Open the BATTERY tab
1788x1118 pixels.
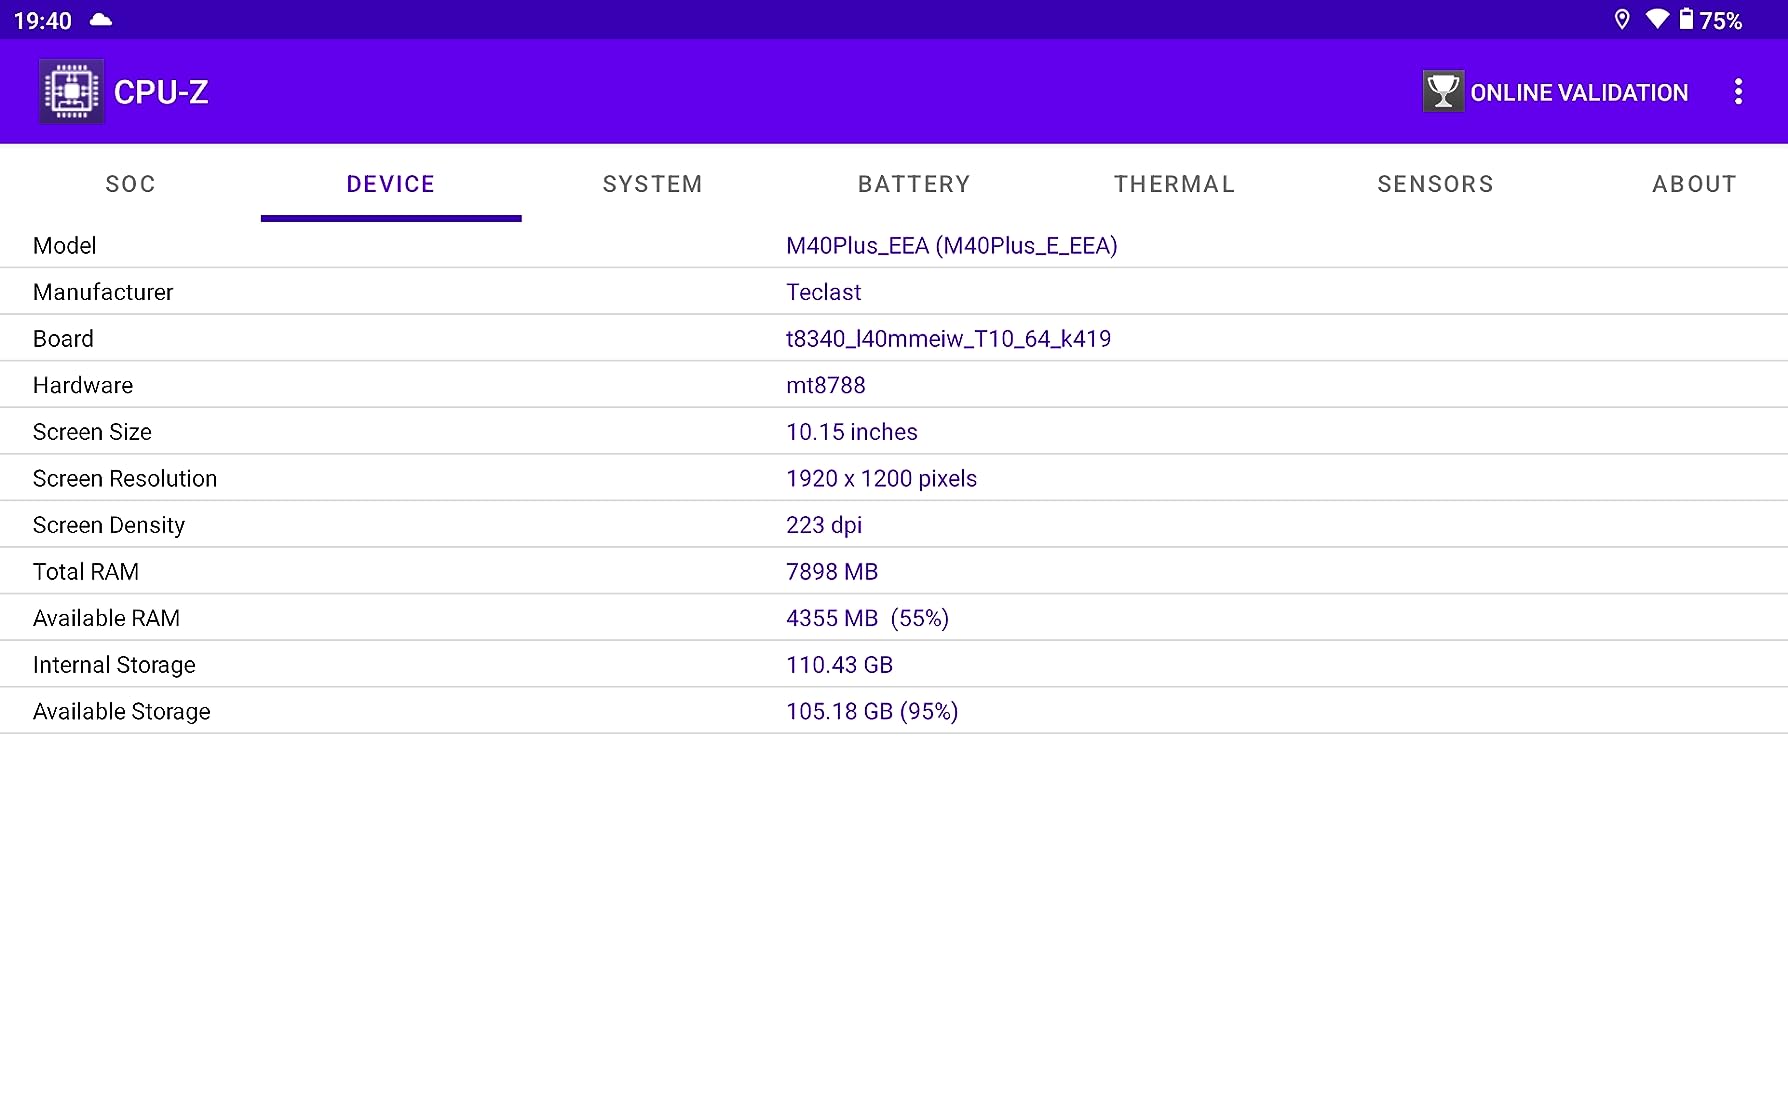tap(914, 184)
